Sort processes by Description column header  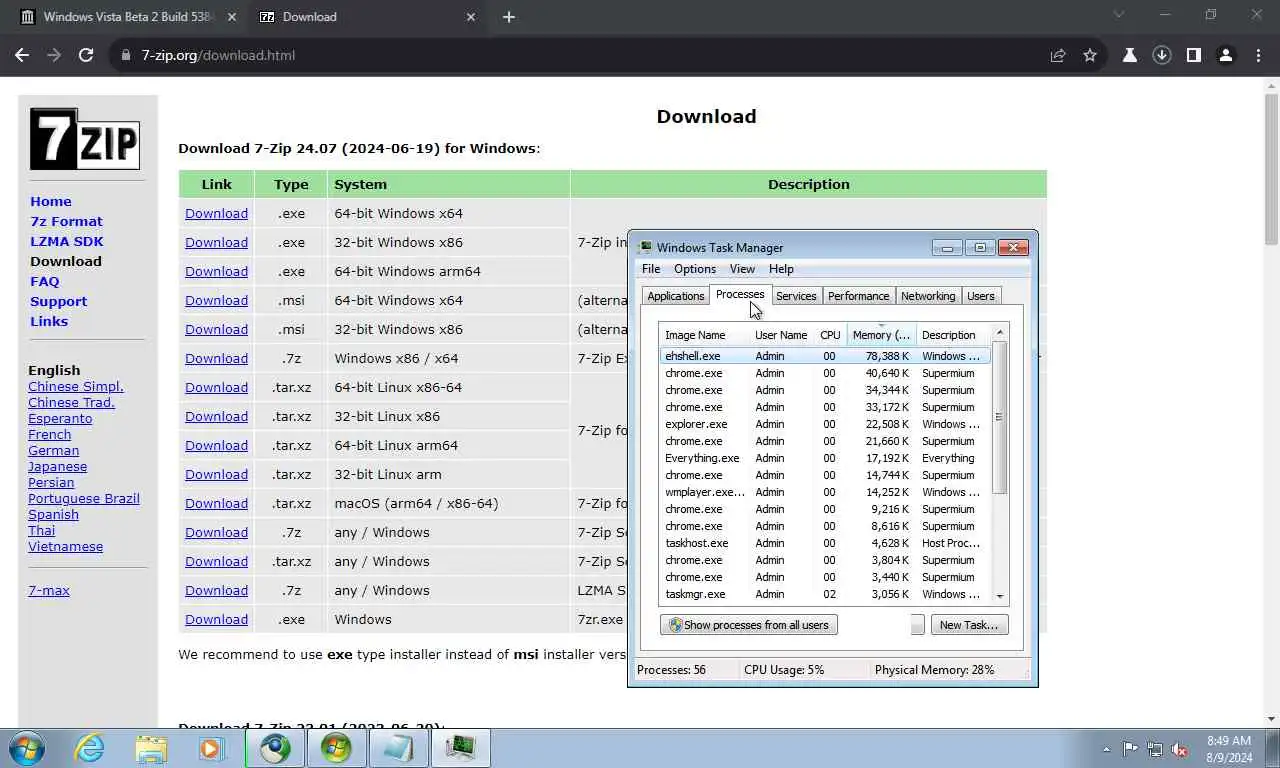(952, 335)
